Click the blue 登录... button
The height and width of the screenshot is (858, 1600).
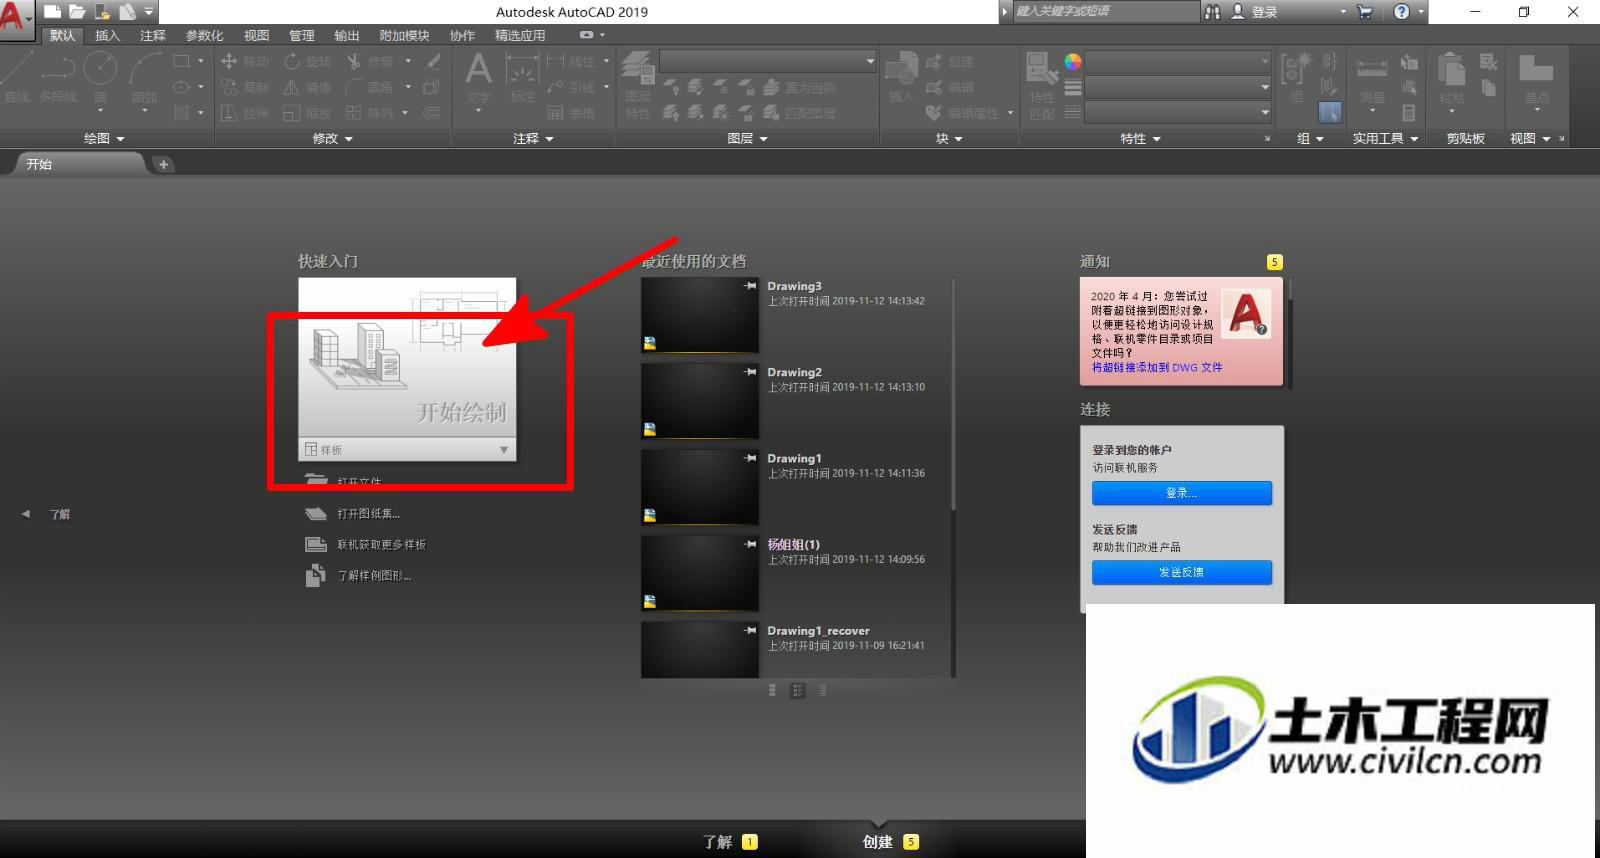1182,493
